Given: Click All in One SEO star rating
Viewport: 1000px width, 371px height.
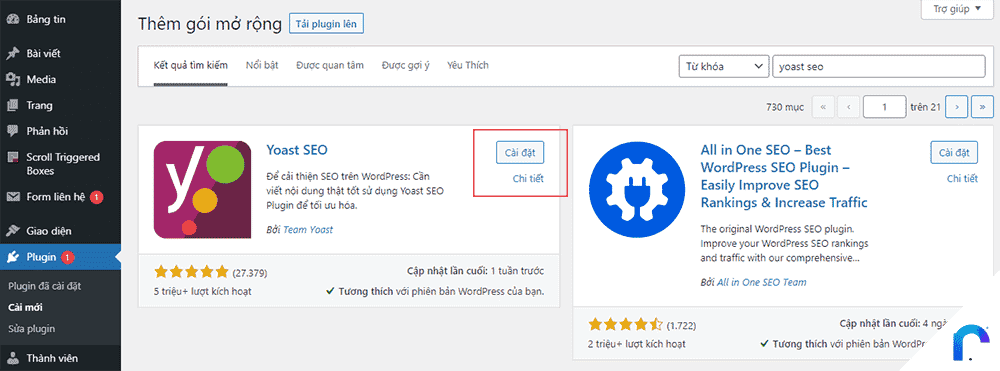Looking at the screenshot, I should coord(626,325).
